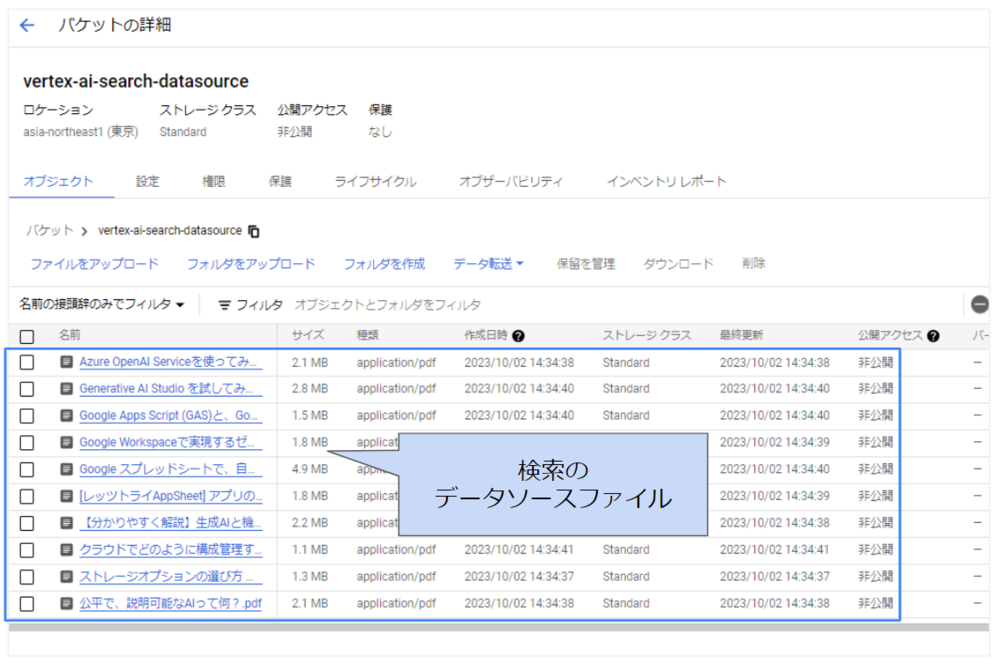
Task: Click the back arrow icon
Action: [27, 26]
